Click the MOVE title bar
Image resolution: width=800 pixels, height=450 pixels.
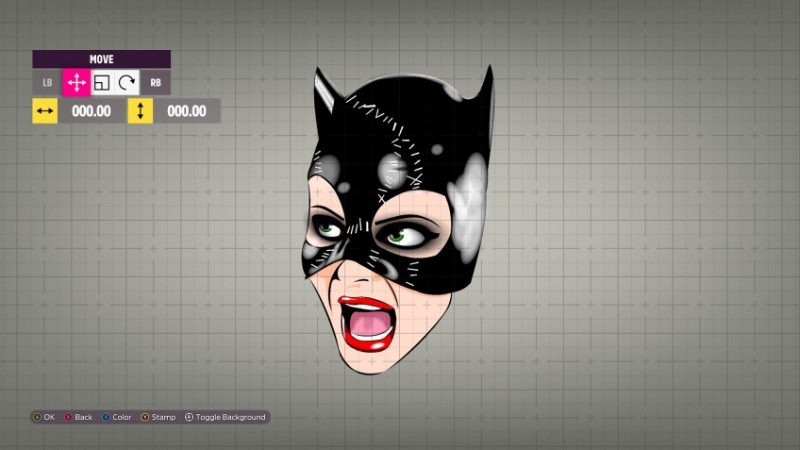[x=101, y=59]
